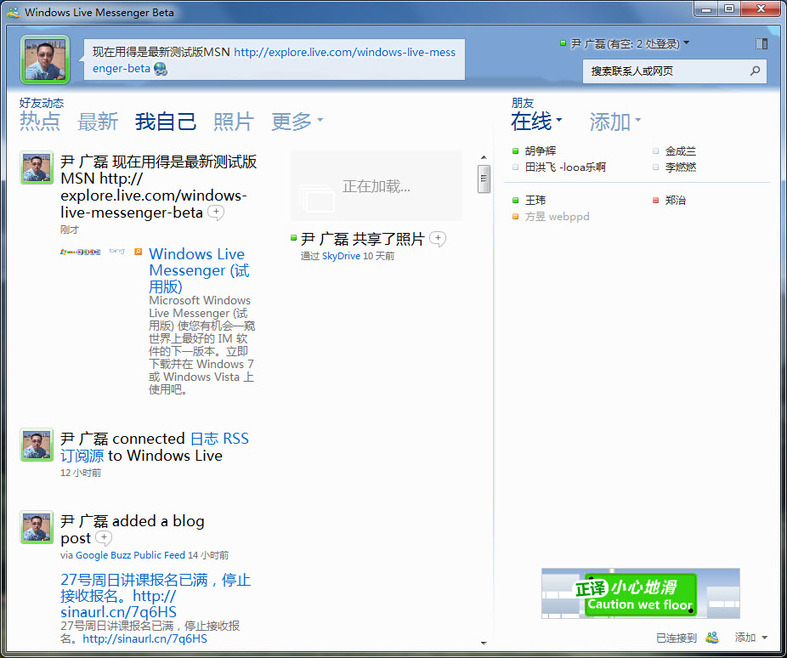
Task: Open the Windows Live Messenger (试用版) link
Action: (x=199, y=270)
